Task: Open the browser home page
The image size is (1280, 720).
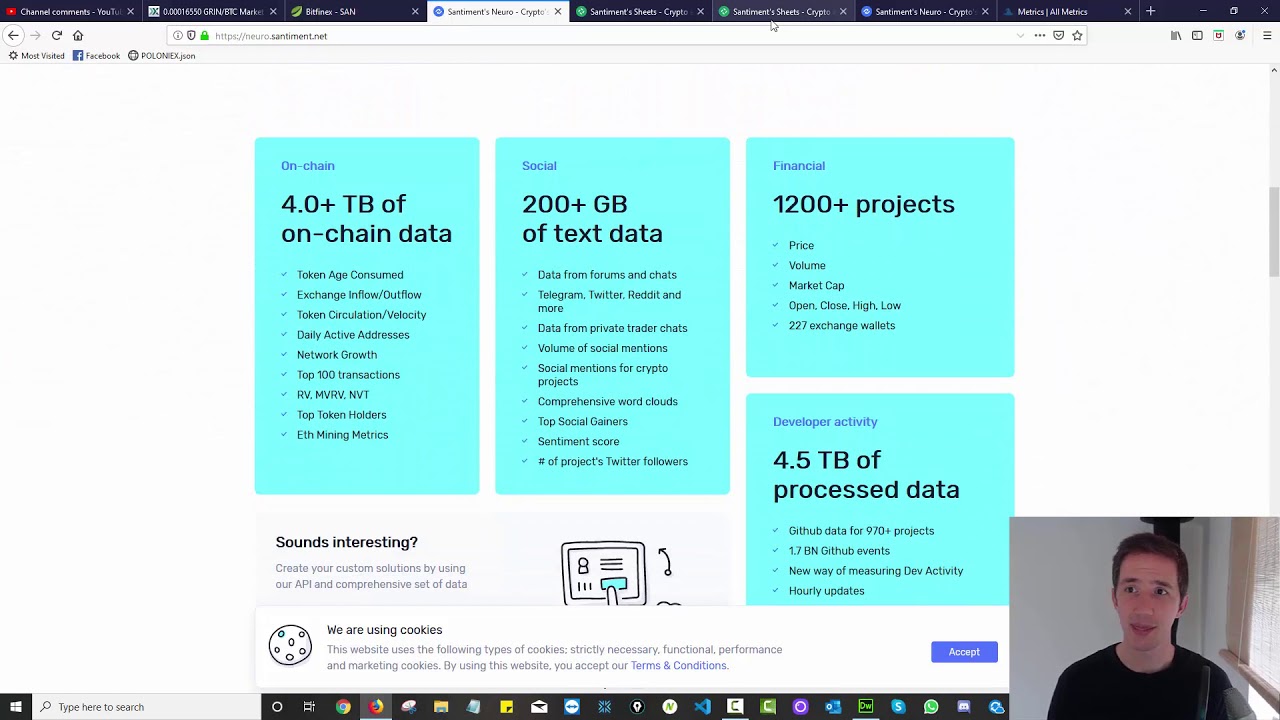Action: tap(78, 35)
